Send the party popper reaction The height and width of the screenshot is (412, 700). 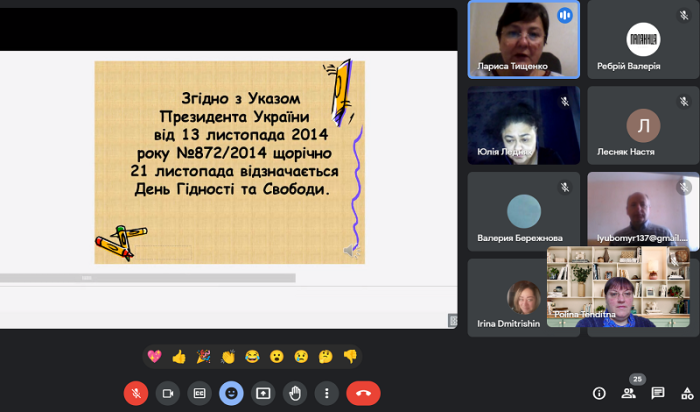pos(203,356)
